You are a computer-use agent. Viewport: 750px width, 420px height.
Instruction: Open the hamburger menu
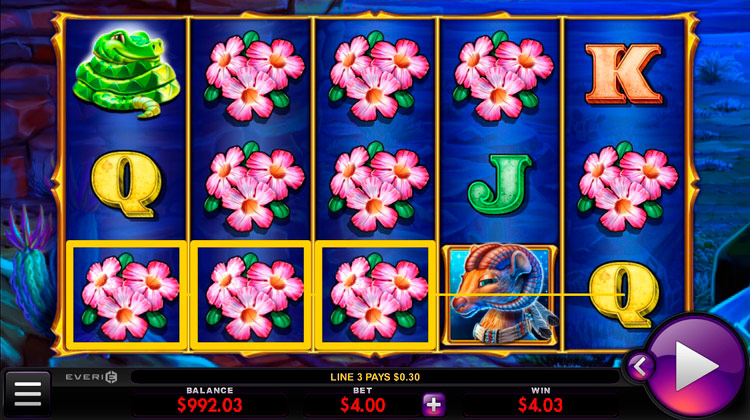click(x=28, y=394)
